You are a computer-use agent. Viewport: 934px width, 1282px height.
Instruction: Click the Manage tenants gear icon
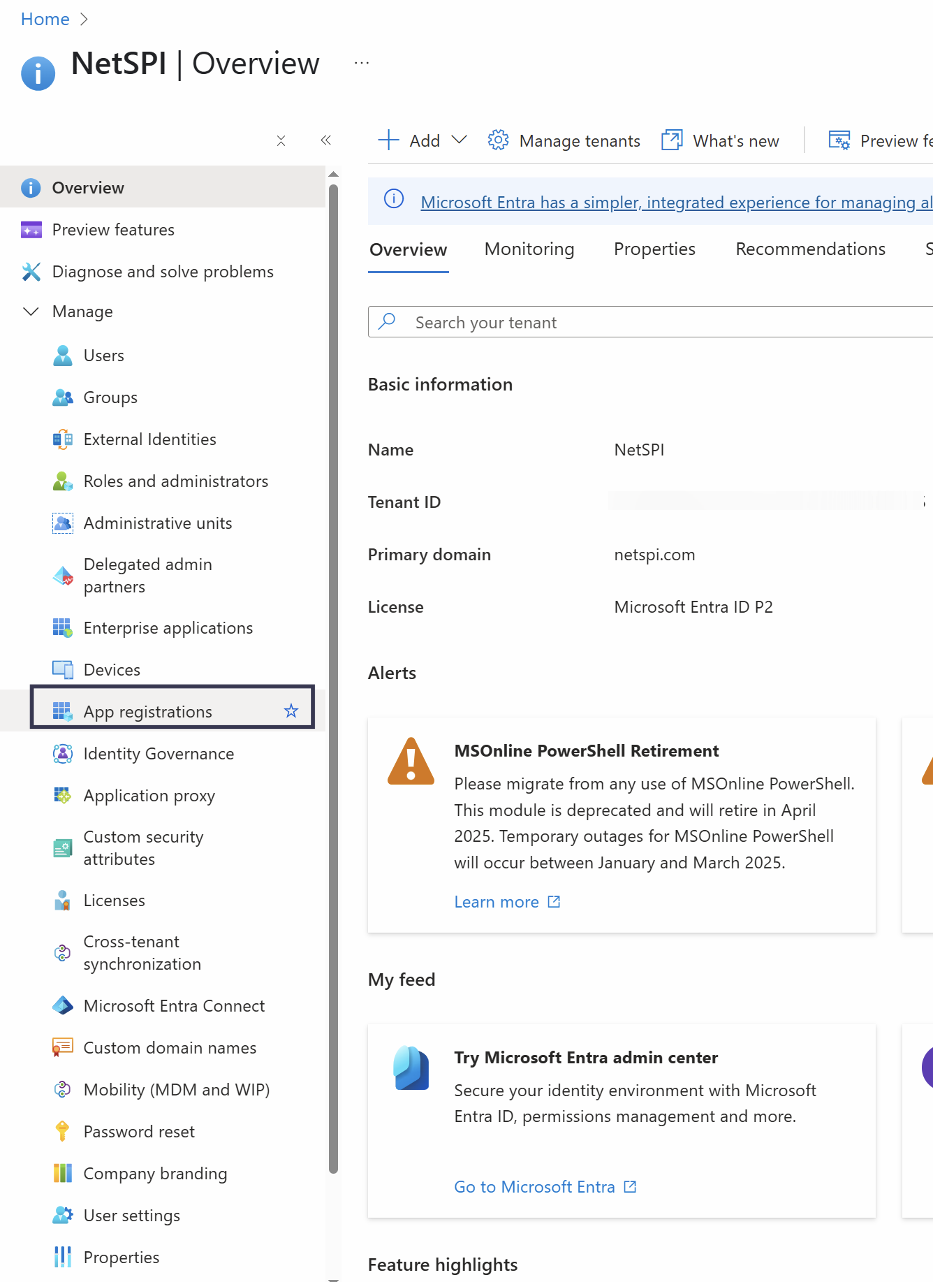tap(498, 141)
